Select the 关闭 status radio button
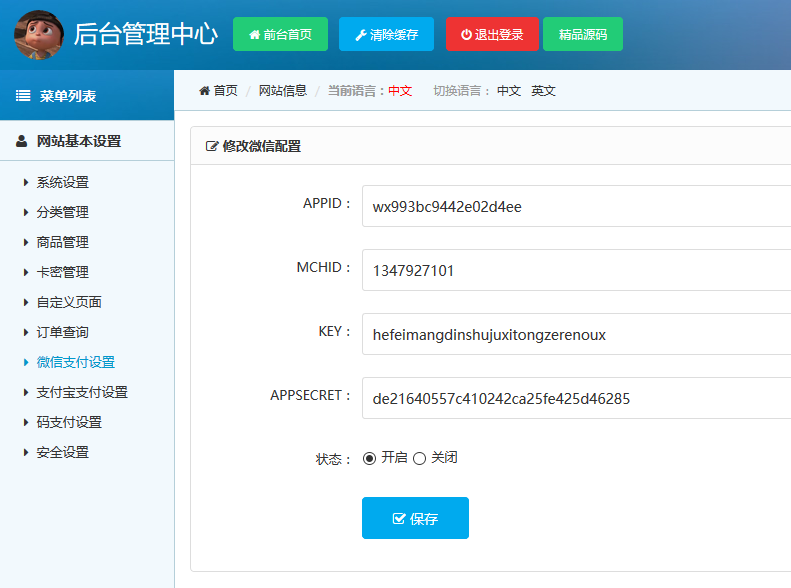The width and height of the screenshot is (791, 588). point(420,458)
